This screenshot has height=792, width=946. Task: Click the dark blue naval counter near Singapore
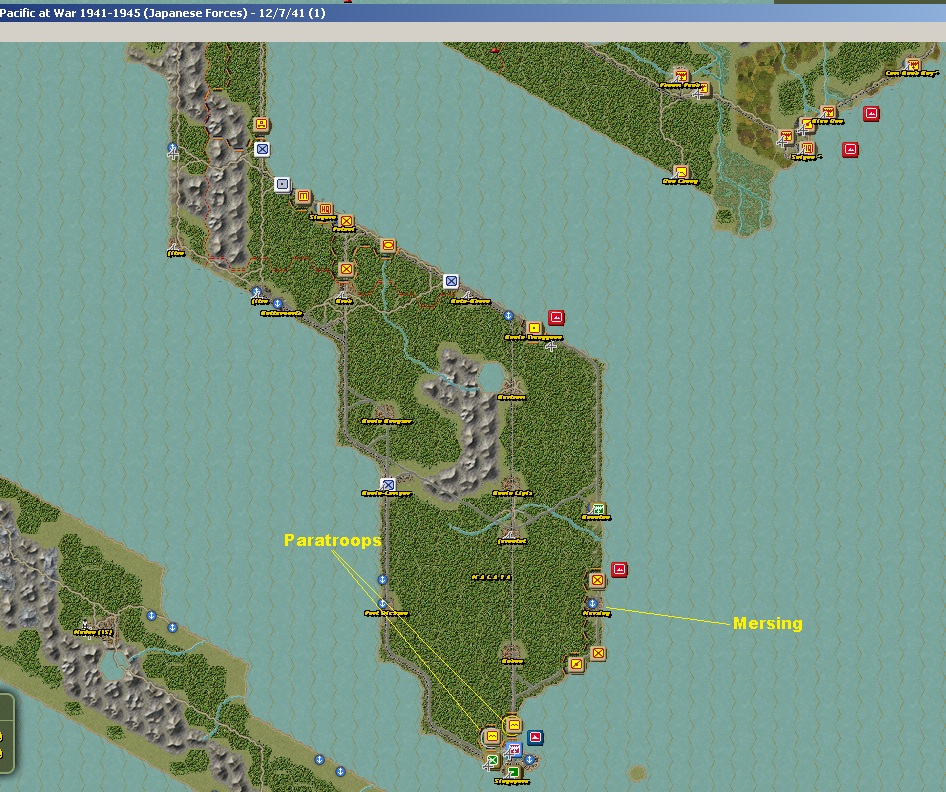click(535, 737)
